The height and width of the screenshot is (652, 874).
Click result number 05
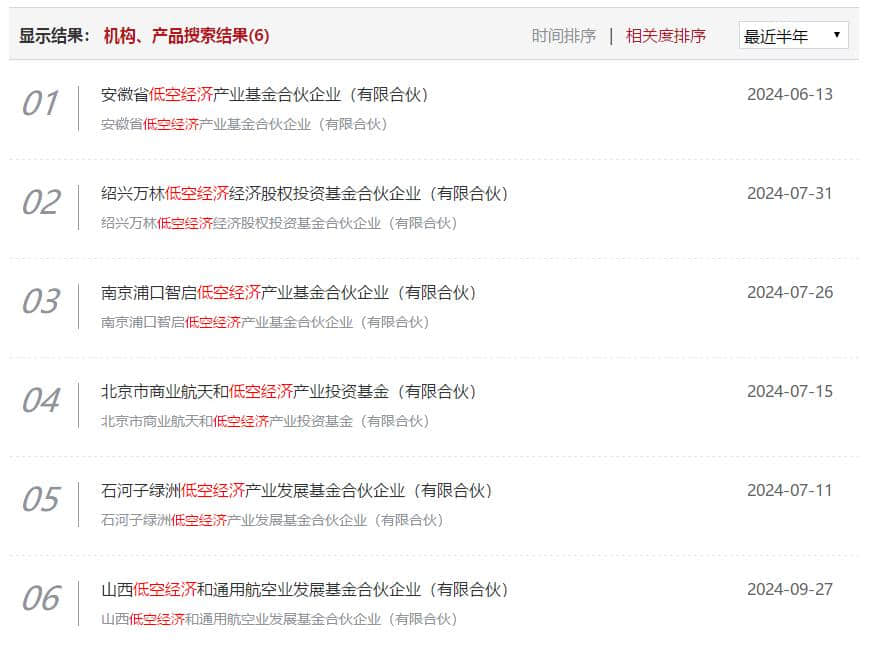click(40, 499)
